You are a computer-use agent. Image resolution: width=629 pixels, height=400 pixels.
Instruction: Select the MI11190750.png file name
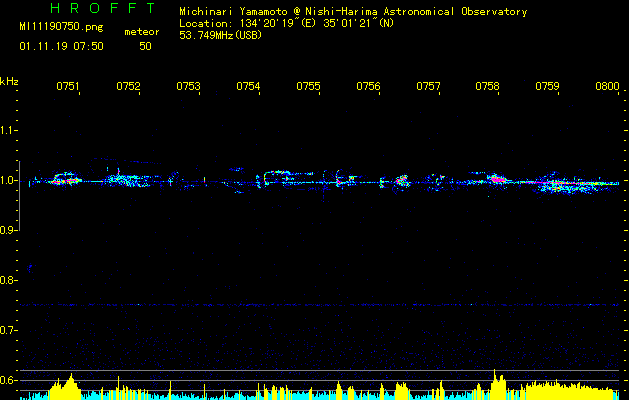[x=61, y=27]
